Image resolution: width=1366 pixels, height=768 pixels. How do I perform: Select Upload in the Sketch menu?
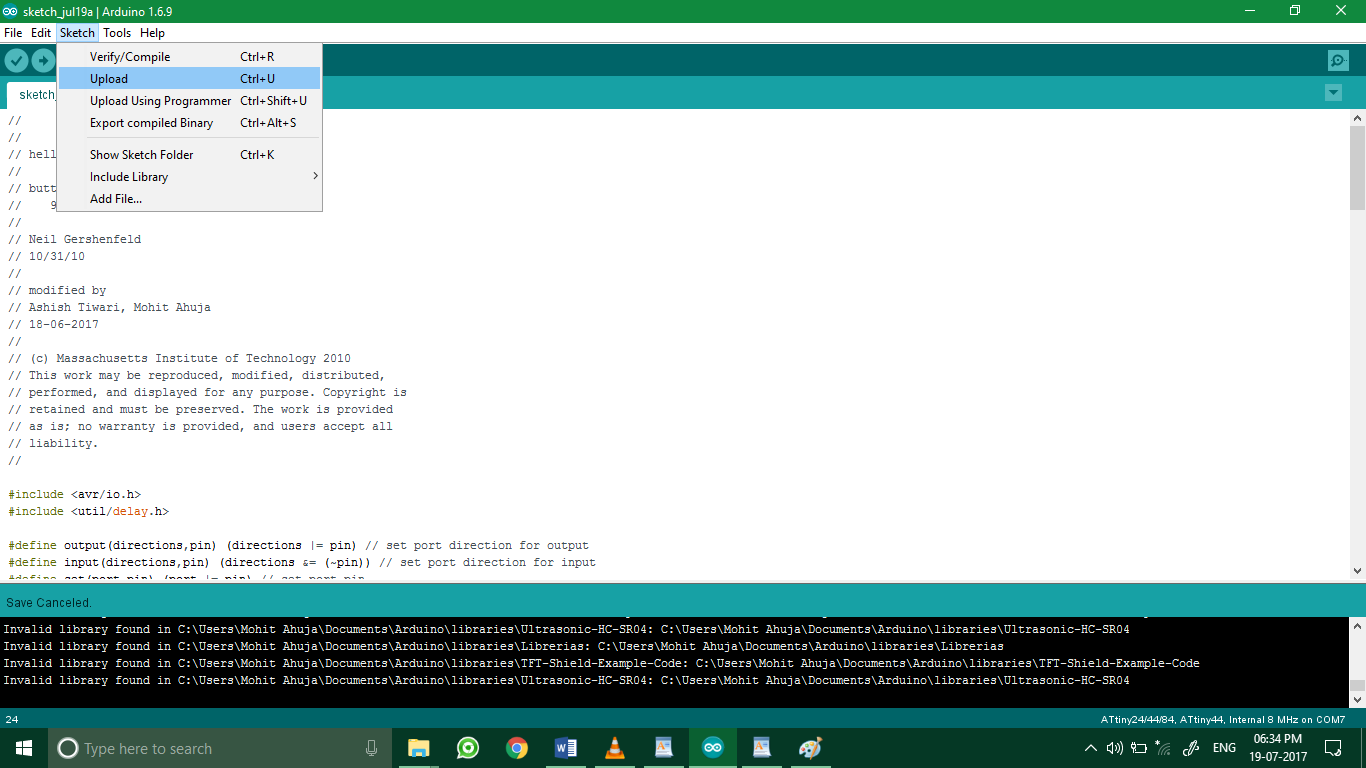pos(189,79)
